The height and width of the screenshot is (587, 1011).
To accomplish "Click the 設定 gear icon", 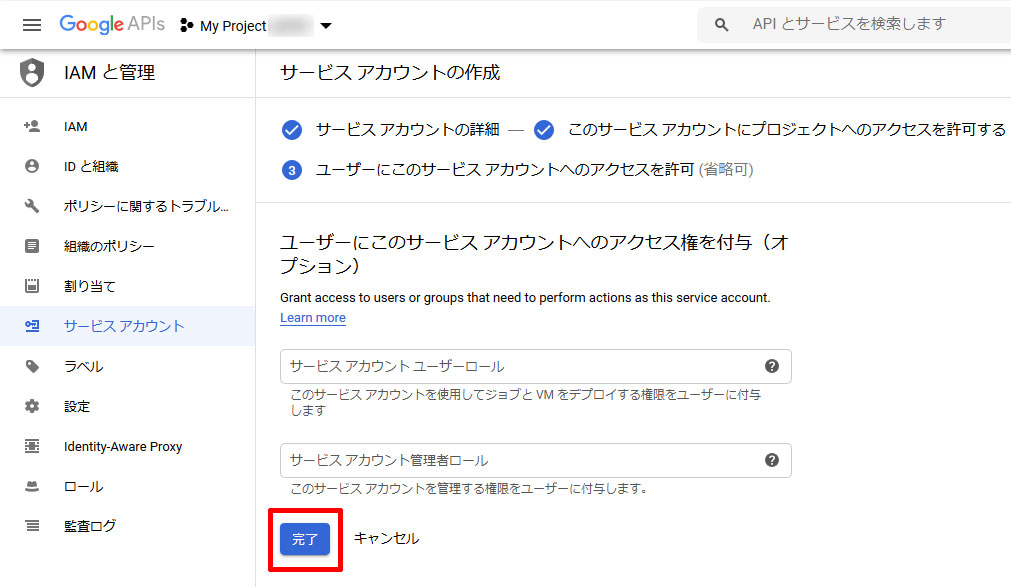I will pyautogui.click(x=32, y=406).
